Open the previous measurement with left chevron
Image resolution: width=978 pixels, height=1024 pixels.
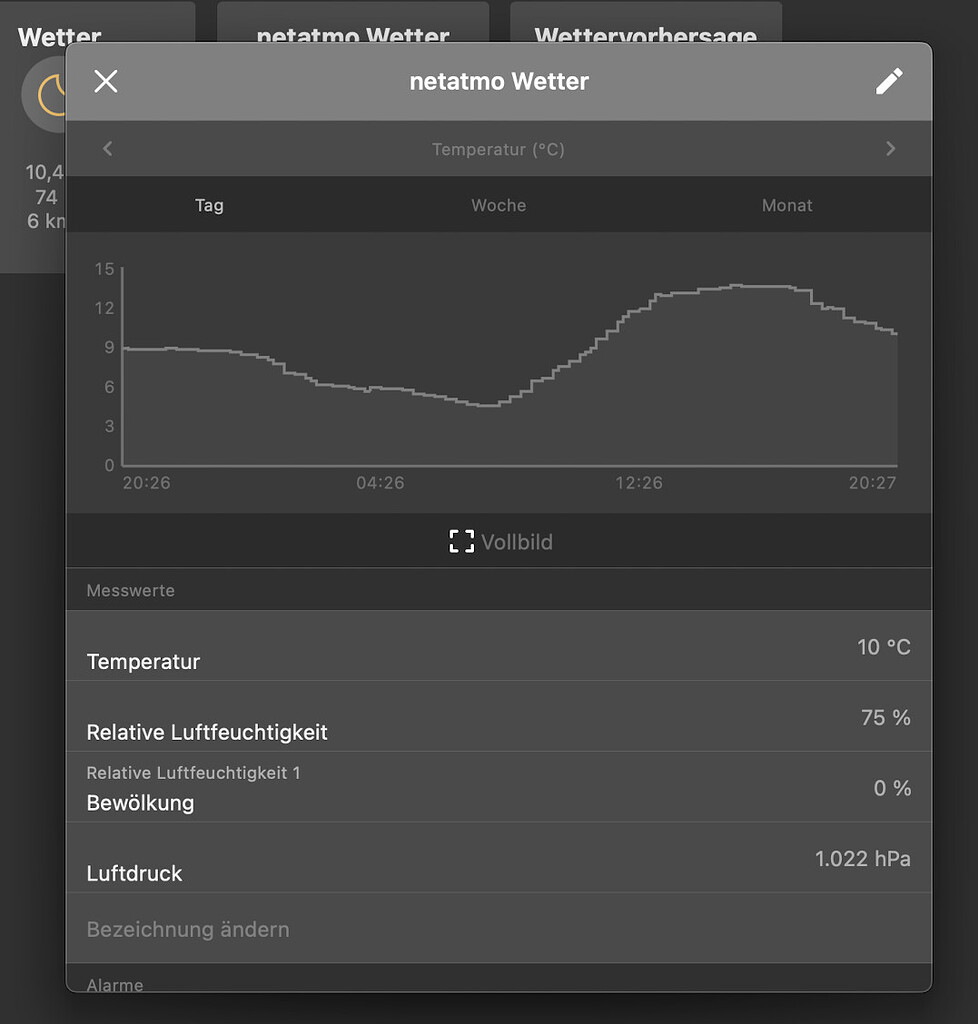coord(107,148)
